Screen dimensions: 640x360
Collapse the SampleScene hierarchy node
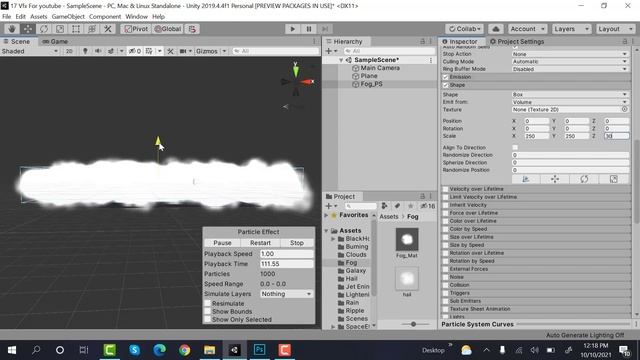coord(341,60)
